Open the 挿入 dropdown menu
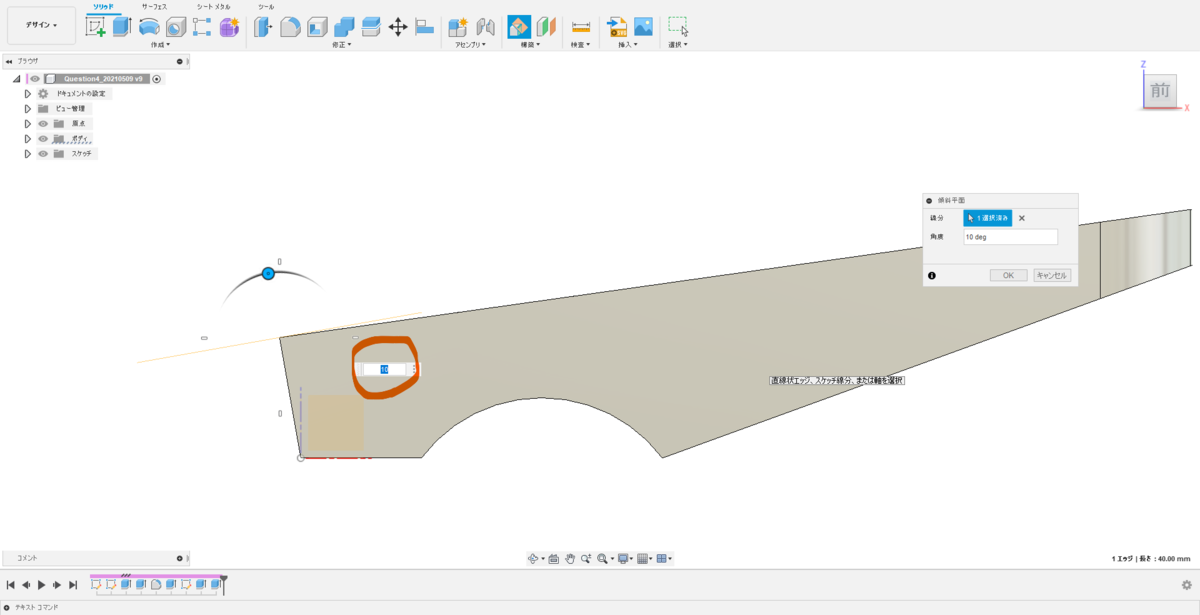 pyautogui.click(x=627, y=45)
